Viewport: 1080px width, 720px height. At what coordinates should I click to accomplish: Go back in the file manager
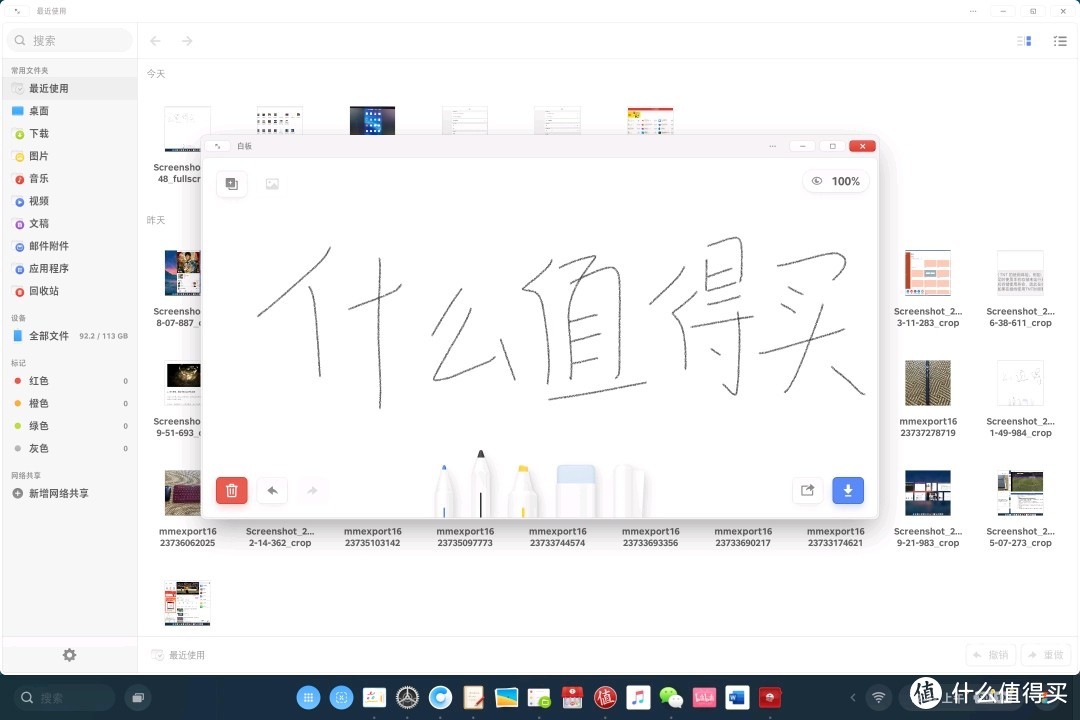point(156,41)
